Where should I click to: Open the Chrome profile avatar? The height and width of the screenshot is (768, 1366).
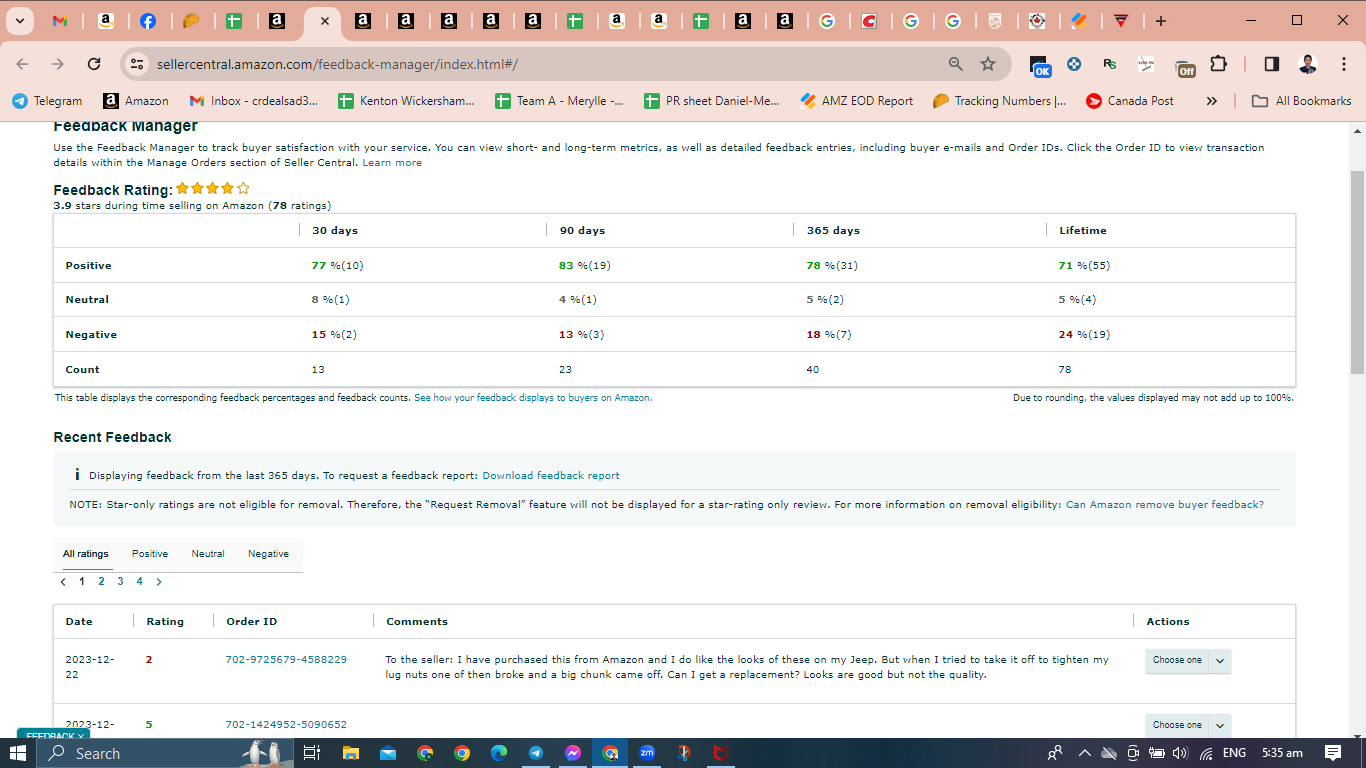(x=1307, y=64)
